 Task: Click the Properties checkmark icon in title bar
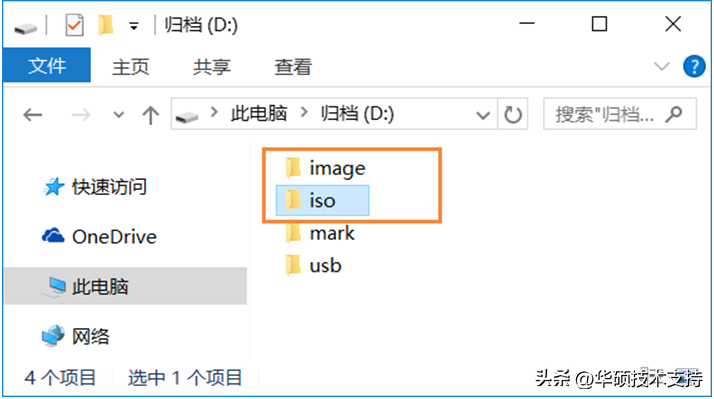(74, 25)
